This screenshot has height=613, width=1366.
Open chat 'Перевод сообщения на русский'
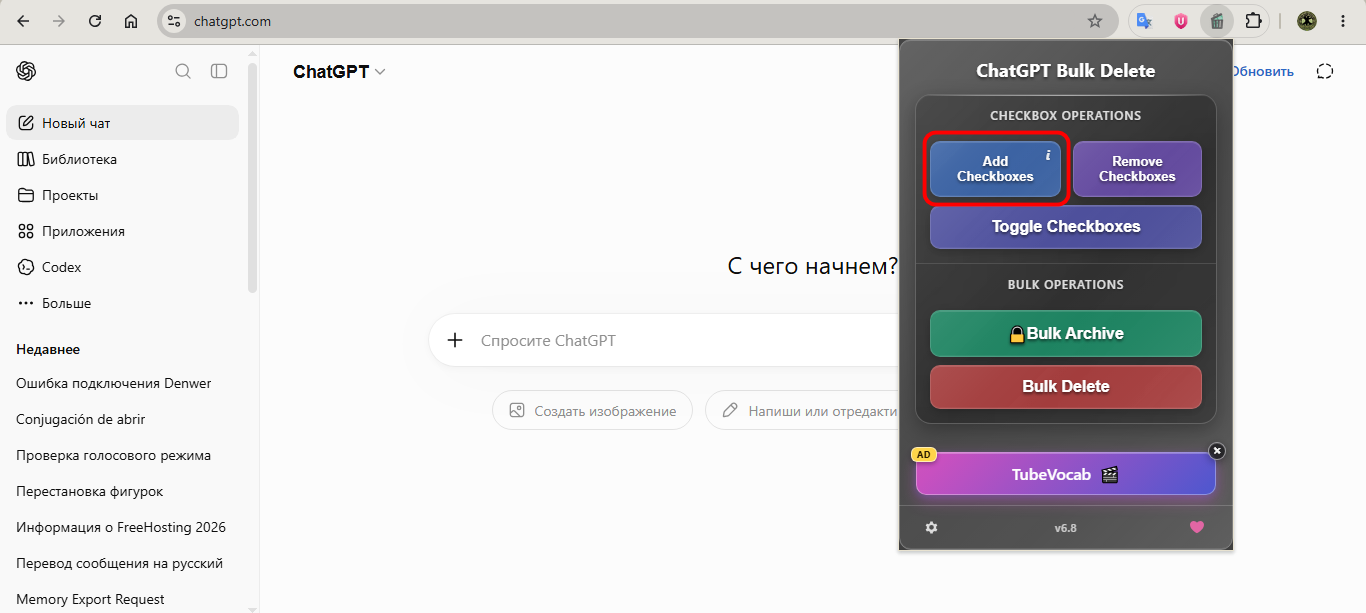point(122,563)
